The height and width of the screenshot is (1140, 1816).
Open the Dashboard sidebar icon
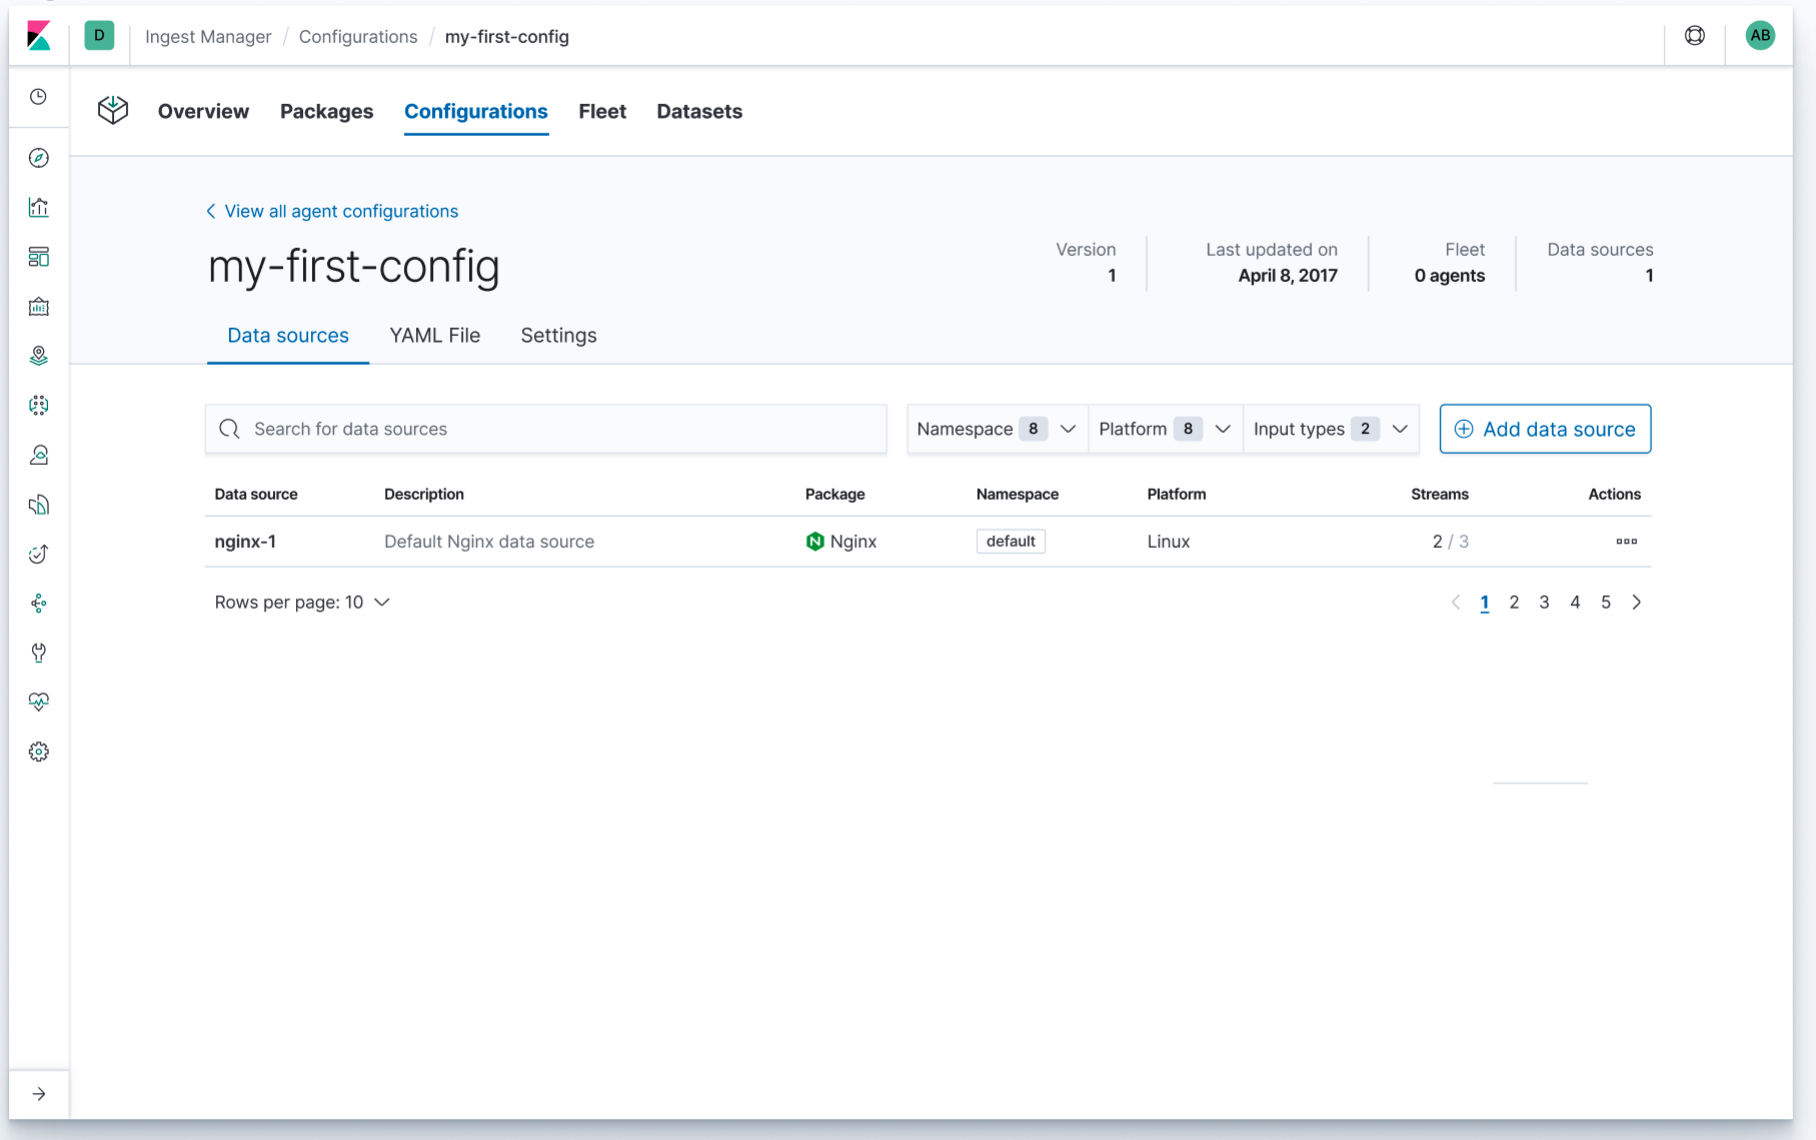pos(38,257)
